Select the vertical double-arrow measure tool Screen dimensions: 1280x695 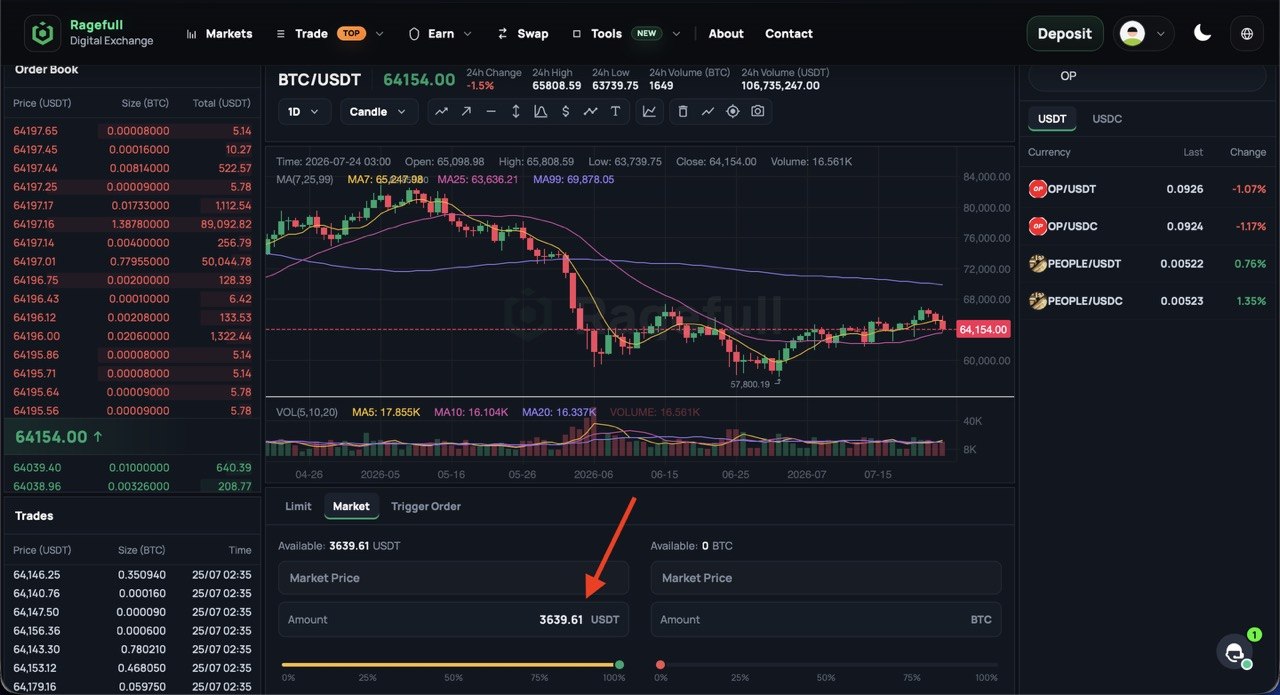(x=516, y=112)
